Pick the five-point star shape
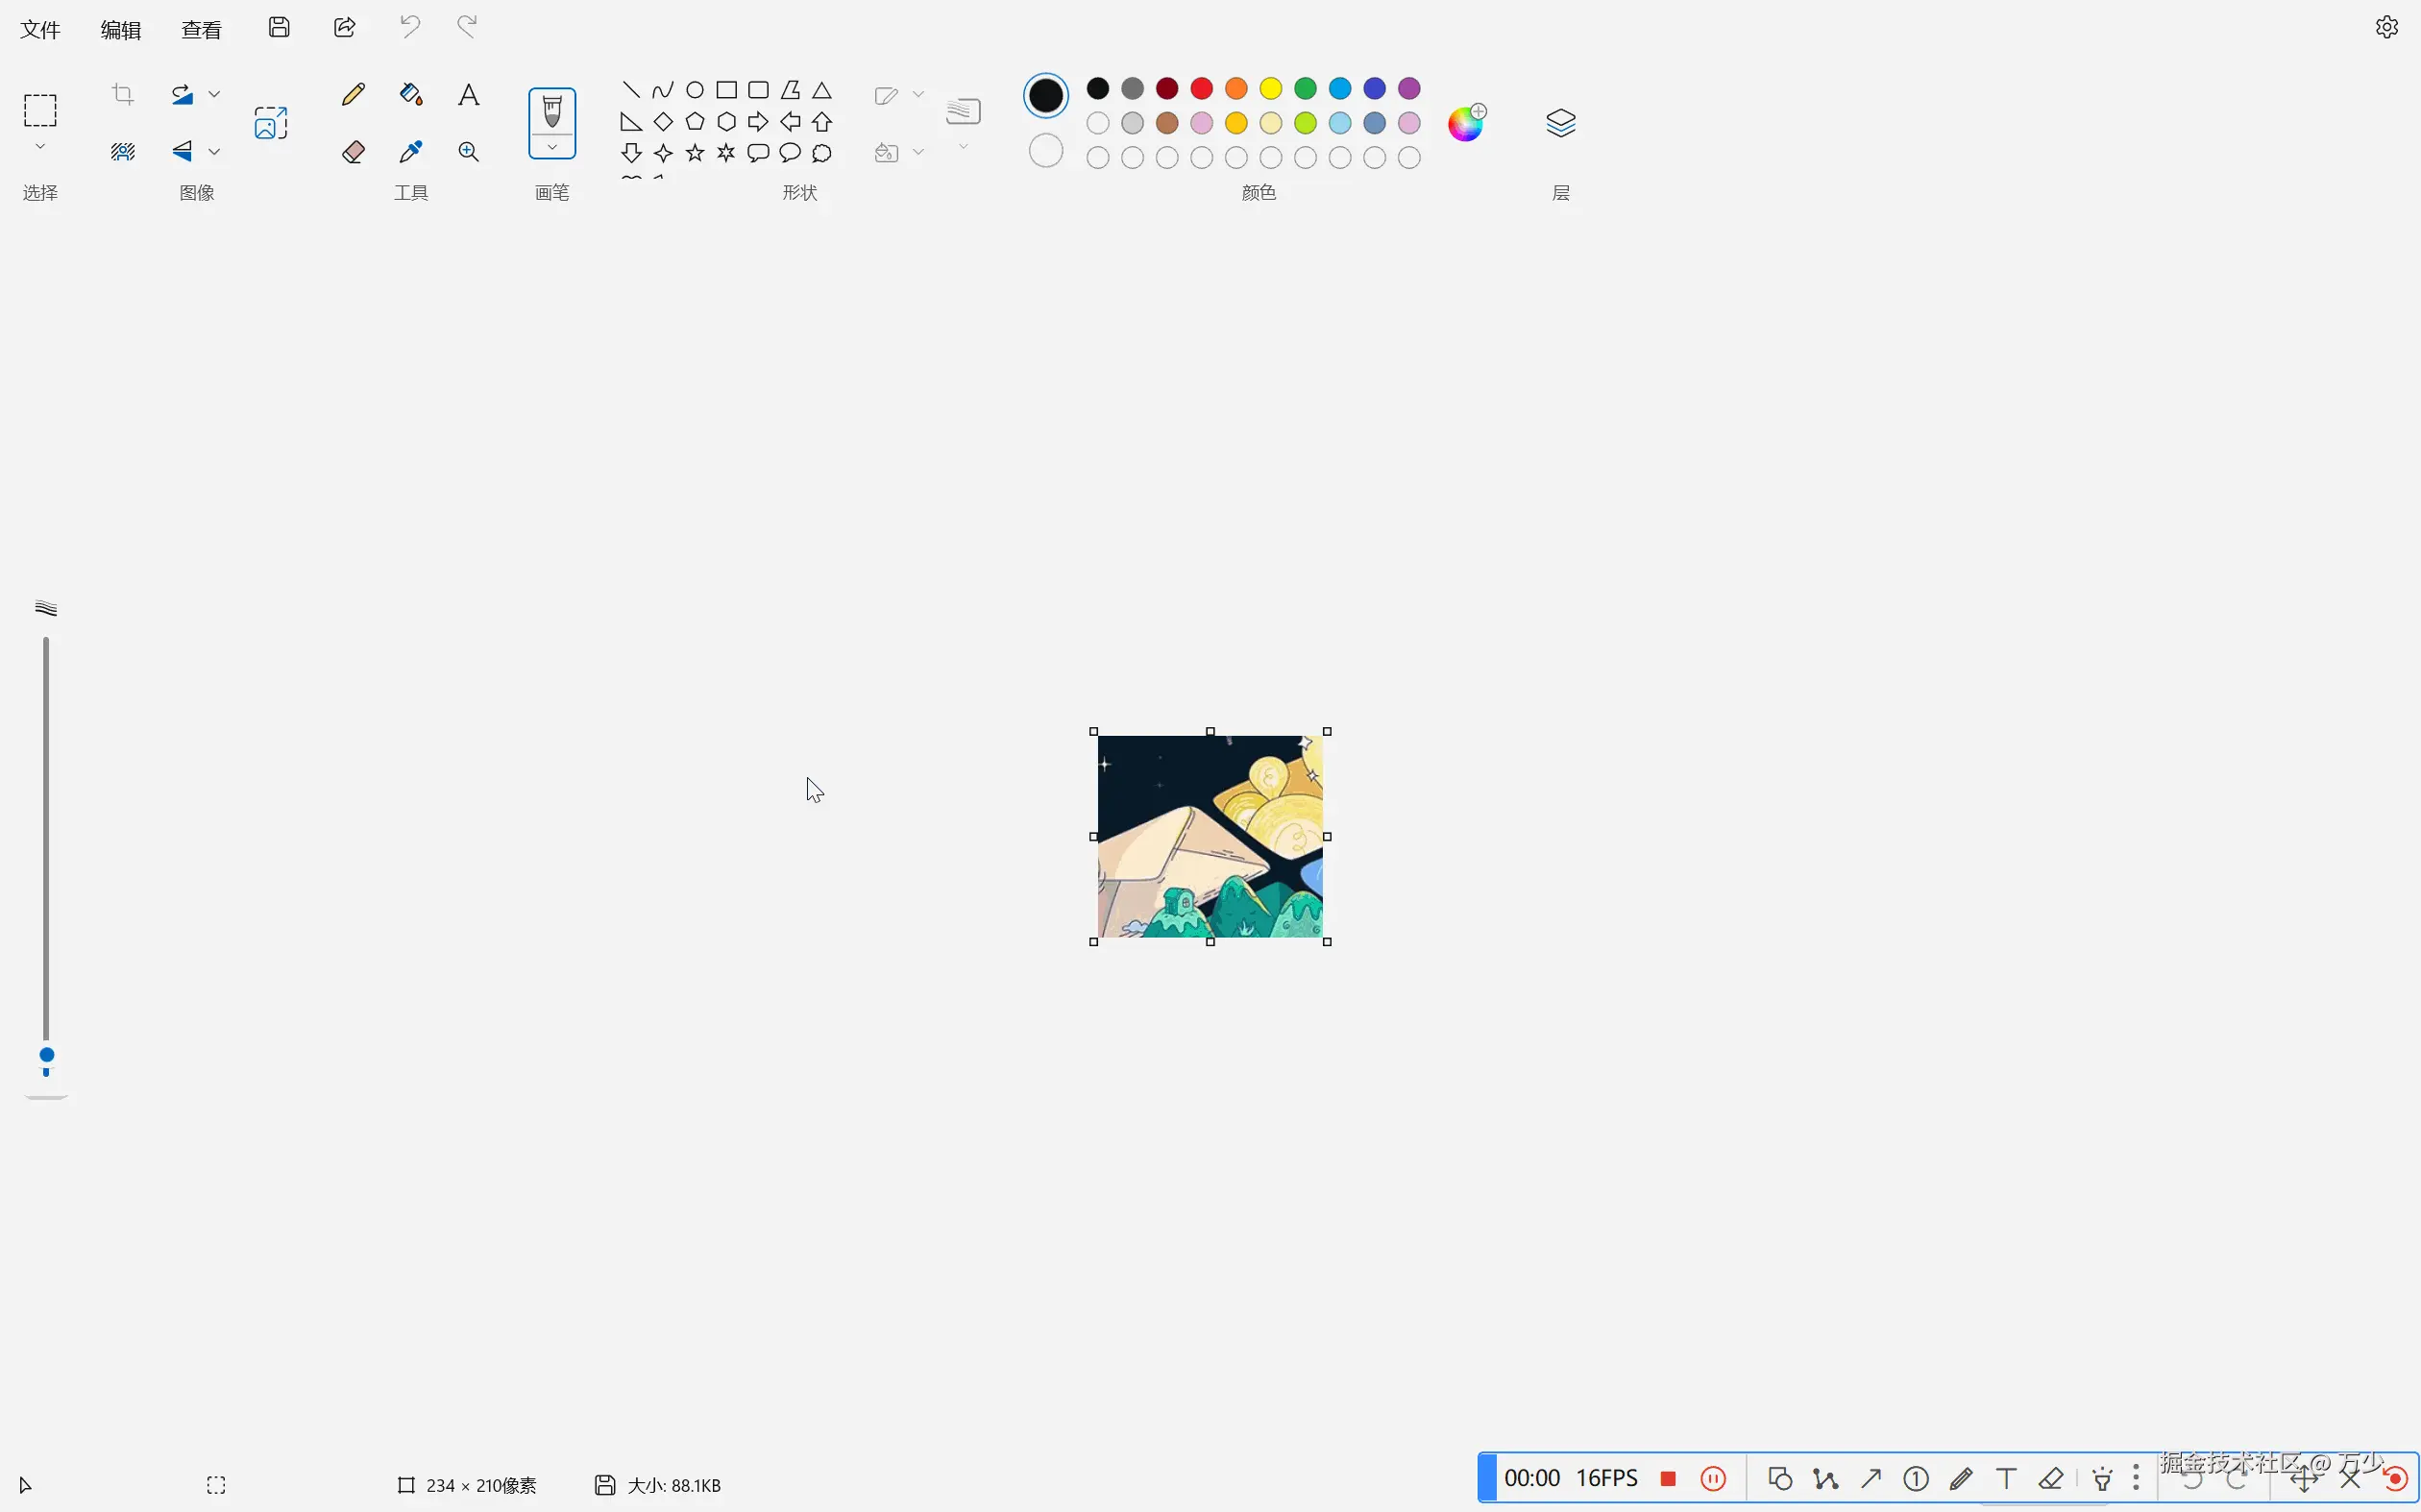 coord(695,153)
